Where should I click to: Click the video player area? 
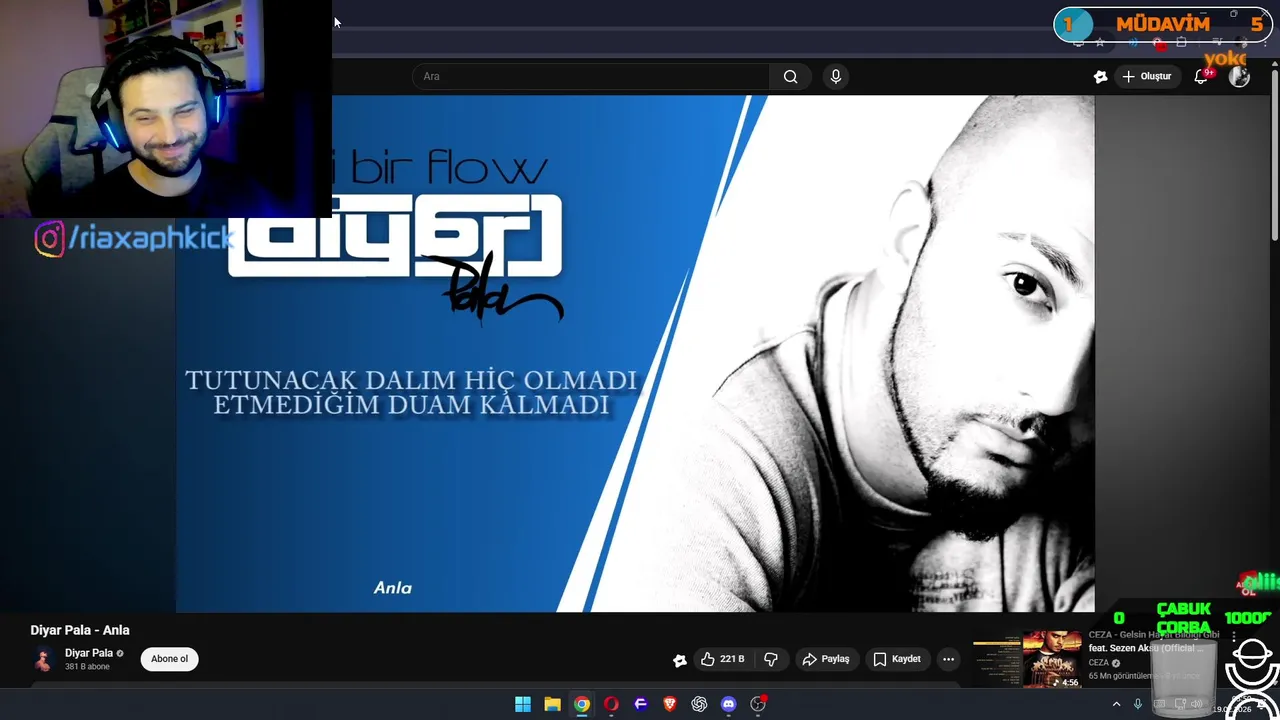click(x=635, y=353)
